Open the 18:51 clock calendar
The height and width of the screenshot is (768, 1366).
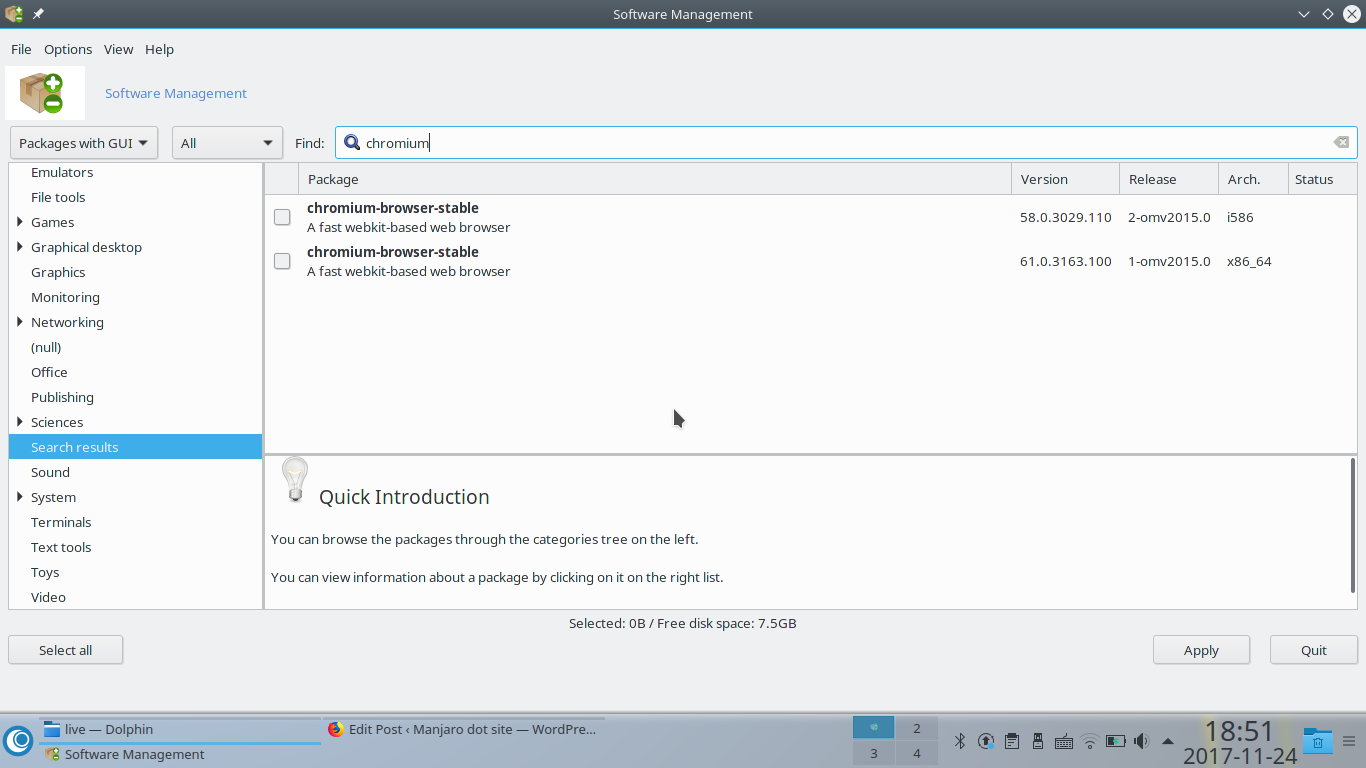pyautogui.click(x=1239, y=743)
